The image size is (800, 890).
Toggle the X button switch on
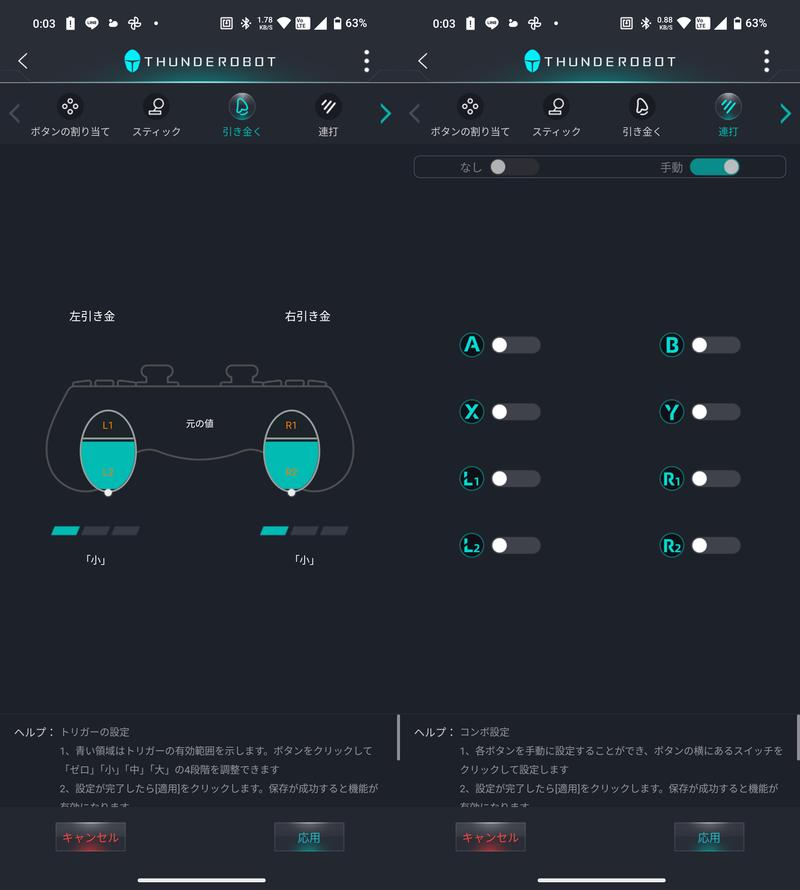click(x=517, y=412)
